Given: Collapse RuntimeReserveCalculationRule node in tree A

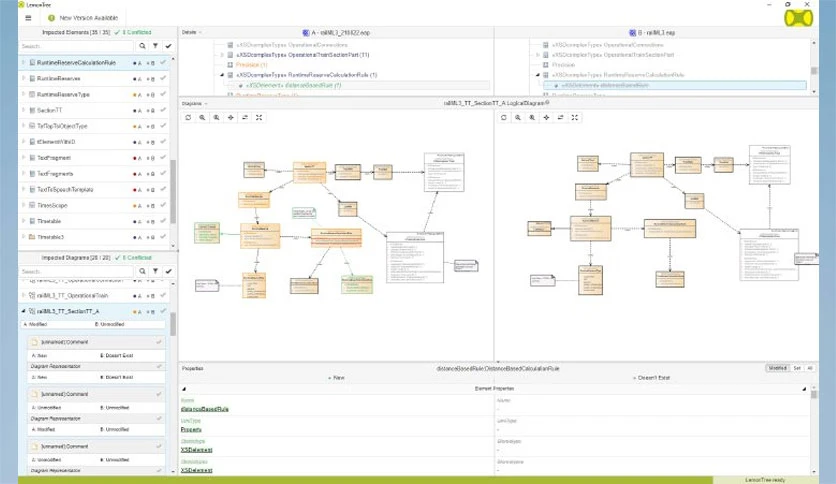Looking at the screenshot, I should point(222,75).
